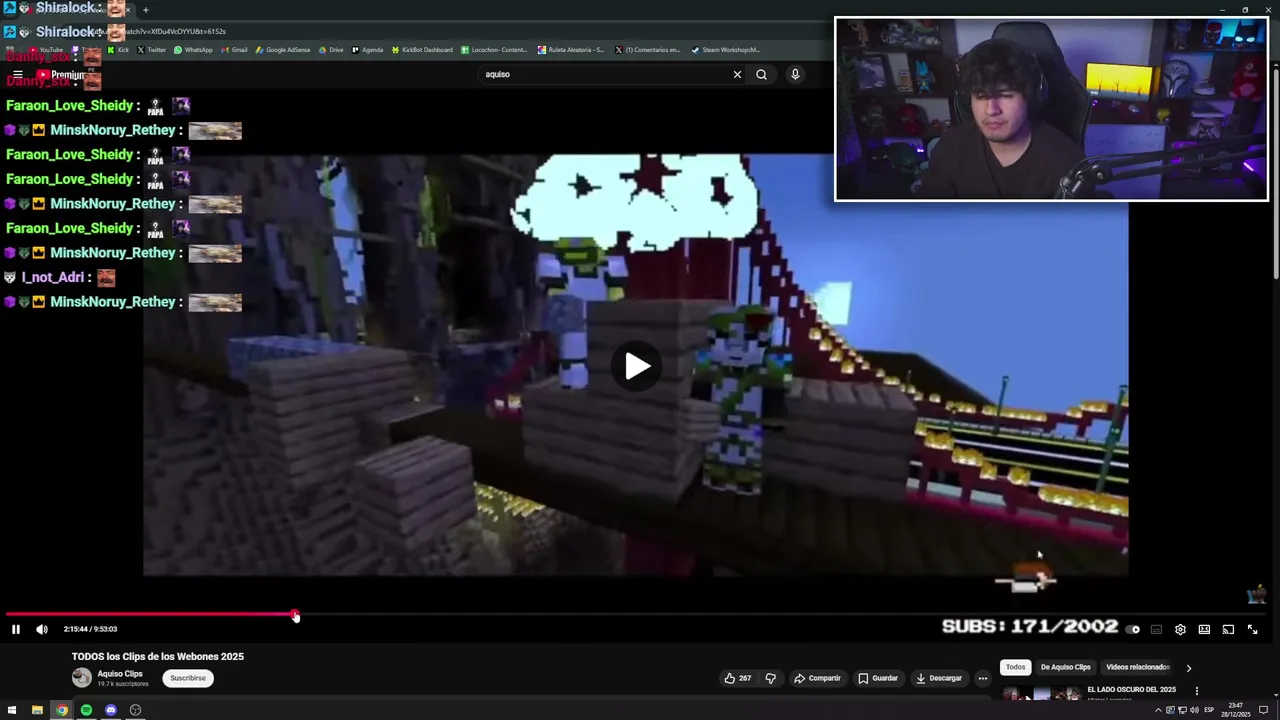Open options for 'EL LADO OSCURO DEL 2025'

[x=1196, y=691]
